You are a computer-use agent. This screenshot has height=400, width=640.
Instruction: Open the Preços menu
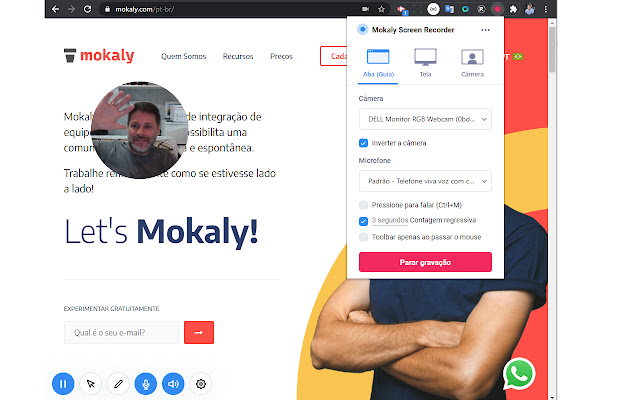pyautogui.click(x=281, y=56)
